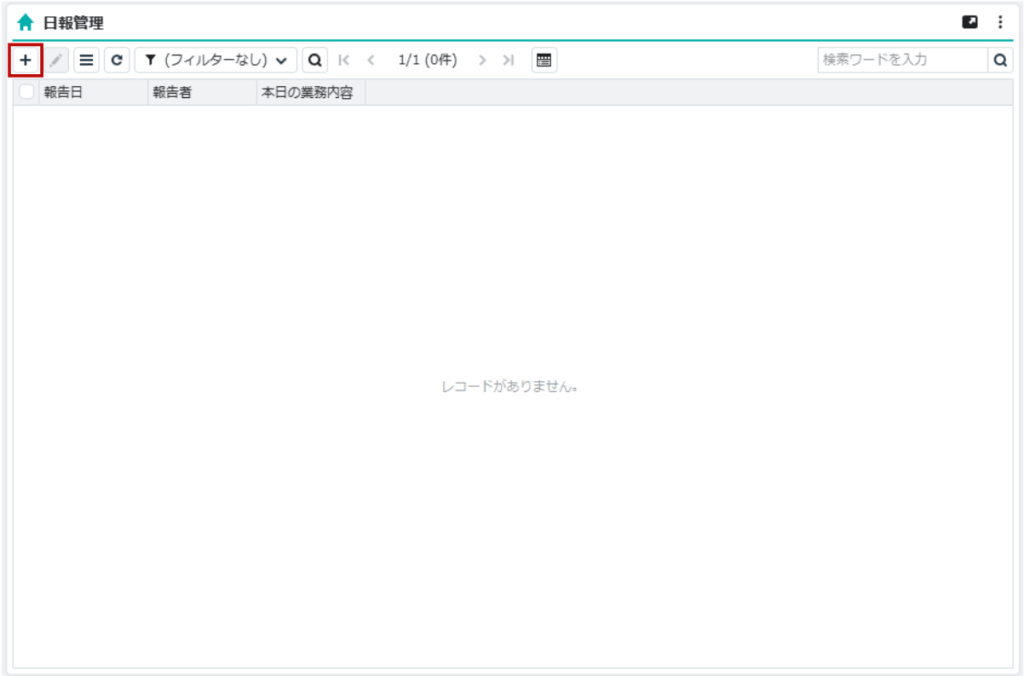Screen dimensions: 1024x676
Task: Expand the (フィルターなし) filter dropdown
Action: (216, 60)
